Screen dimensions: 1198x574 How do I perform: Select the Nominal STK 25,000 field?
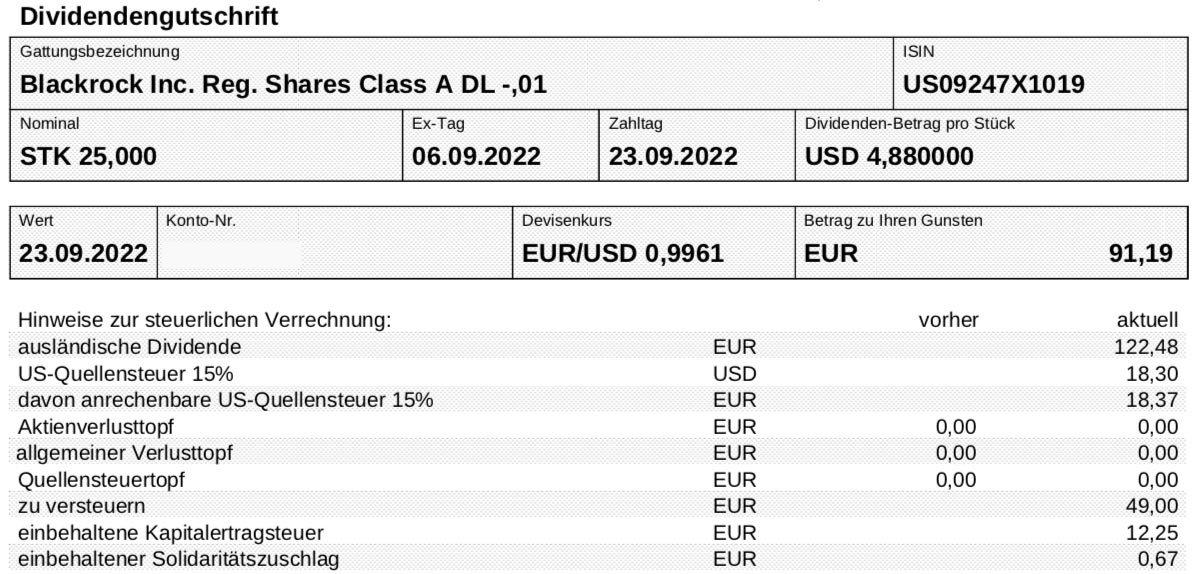click(x=206, y=144)
